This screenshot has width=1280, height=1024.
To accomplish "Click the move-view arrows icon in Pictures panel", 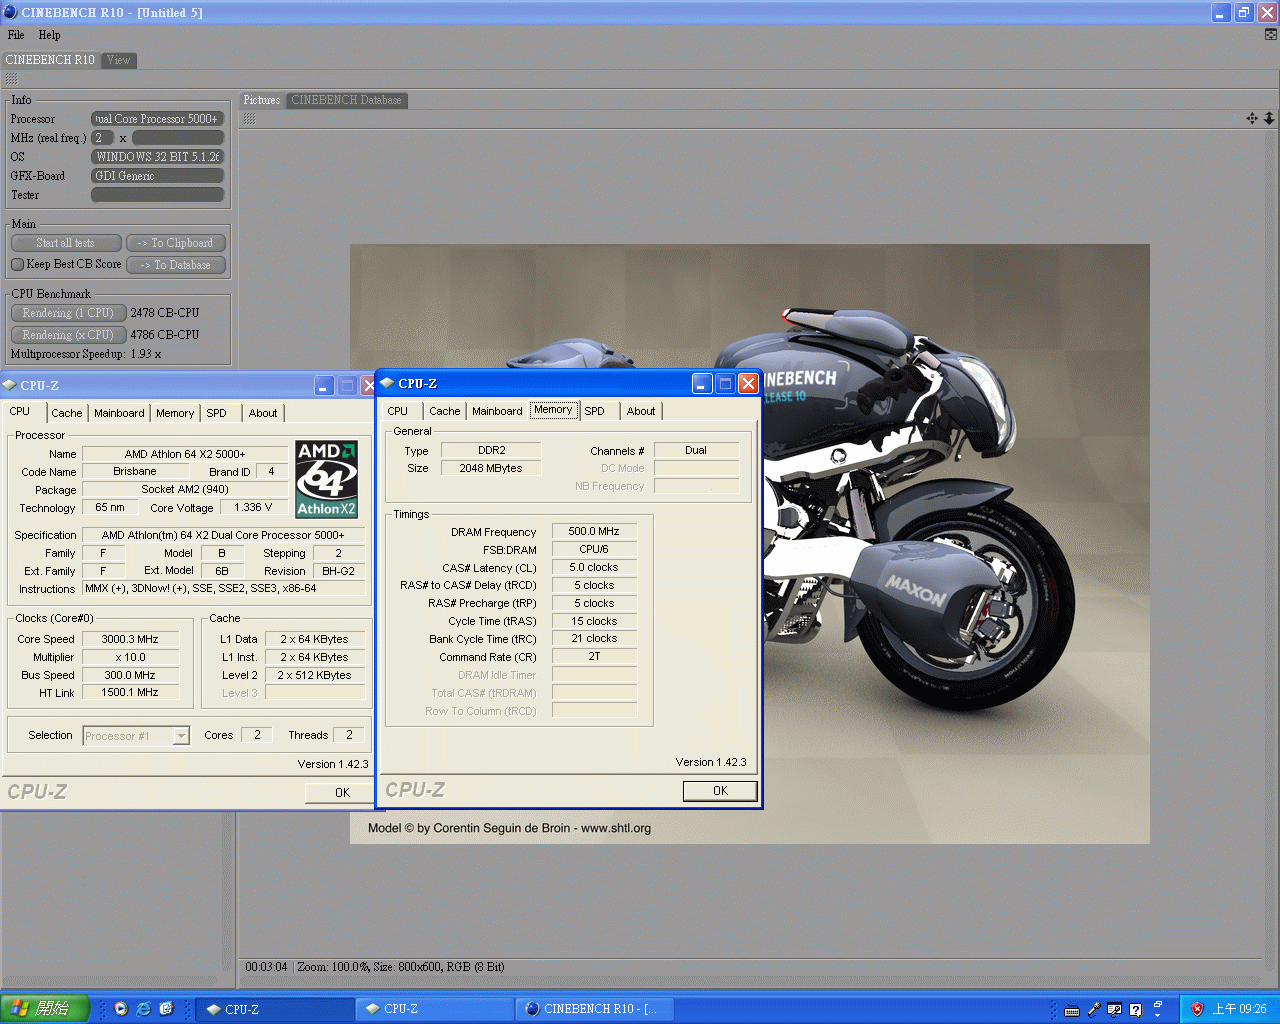I will 1252,118.
